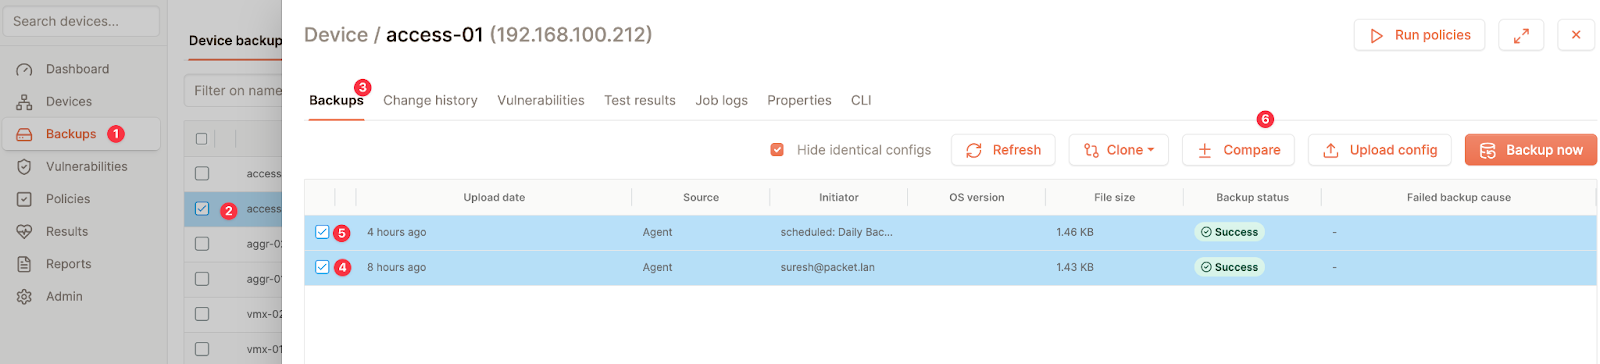Image resolution: width=1600 pixels, height=364 pixels.
Task: Open the Clone dropdown menu
Action: pyautogui.click(x=1119, y=150)
